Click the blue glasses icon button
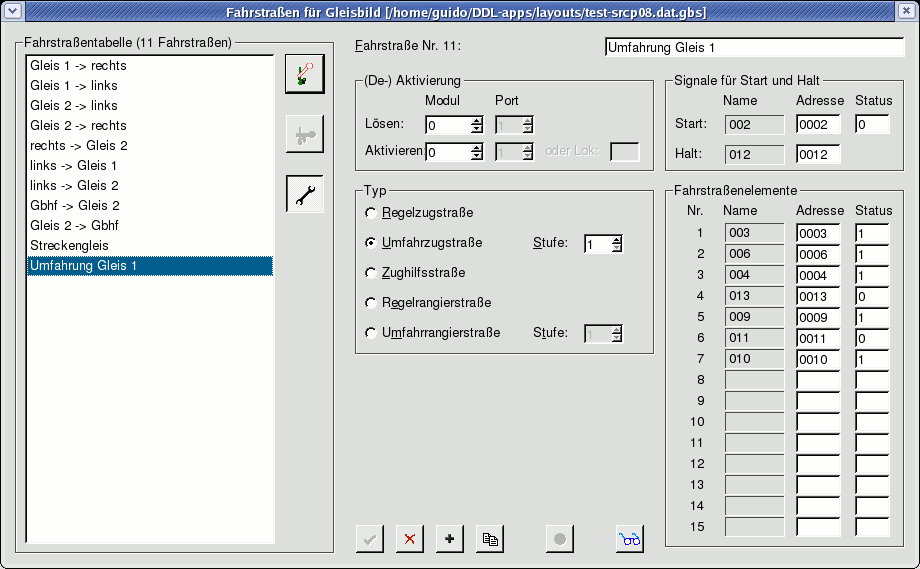The image size is (920, 569). (x=629, y=539)
